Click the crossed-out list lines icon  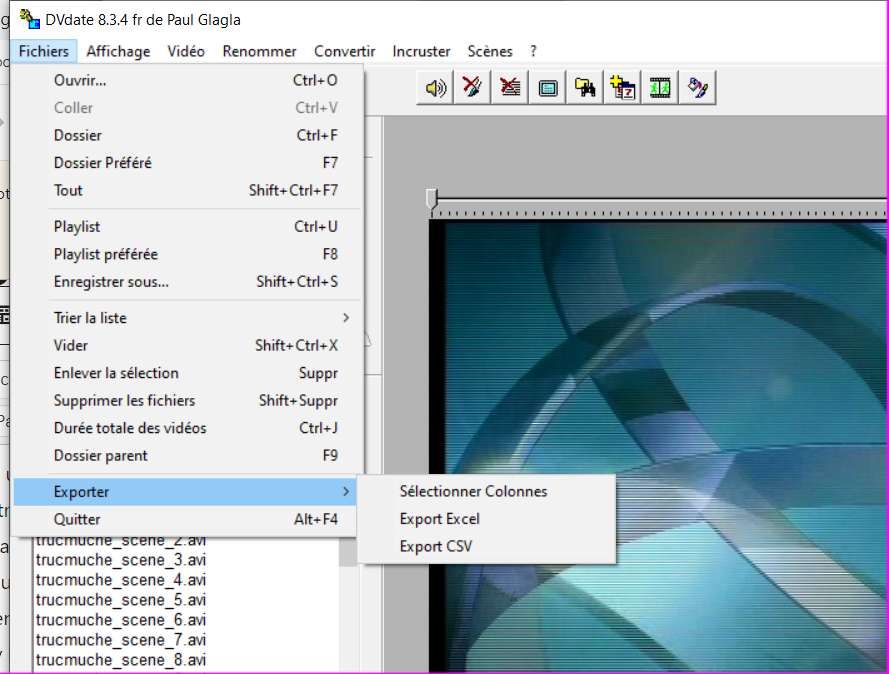(510, 88)
